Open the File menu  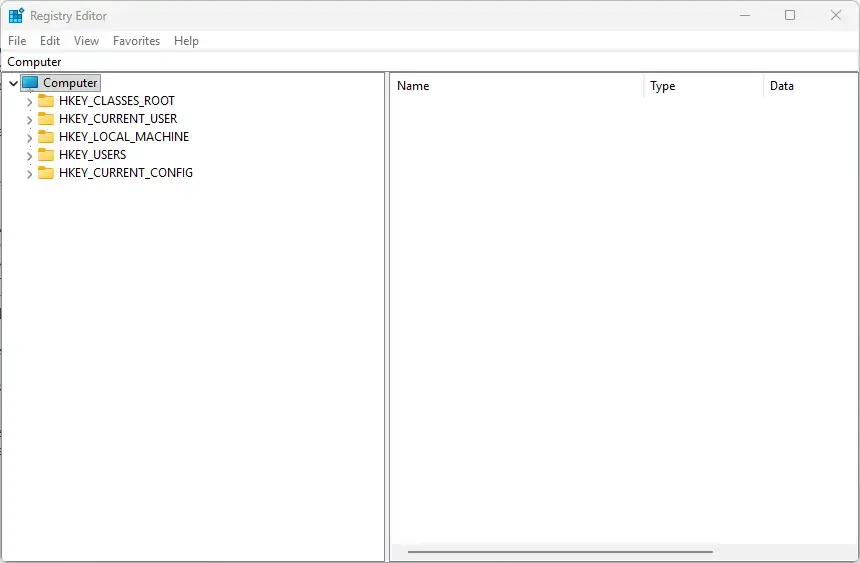[x=17, y=41]
